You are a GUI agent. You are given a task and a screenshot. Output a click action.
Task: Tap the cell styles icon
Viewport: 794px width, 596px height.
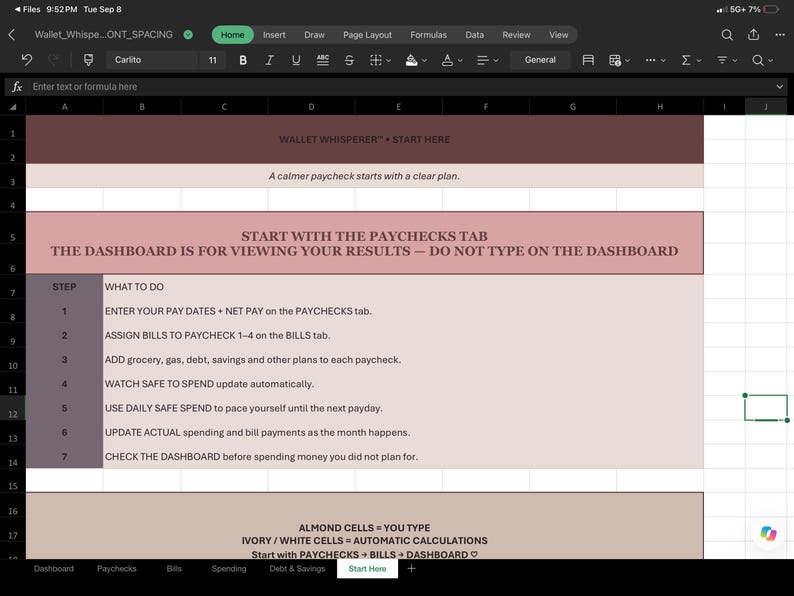(588, 60)
